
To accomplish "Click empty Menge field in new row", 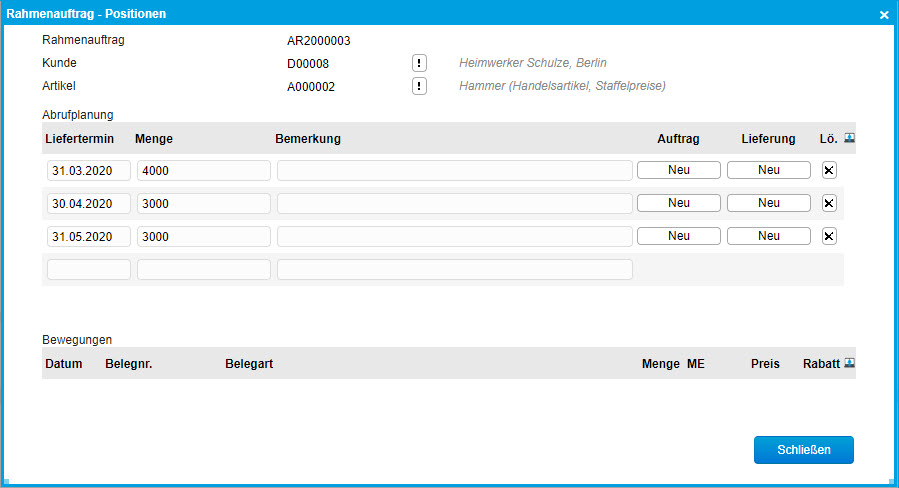I will 204,270.
